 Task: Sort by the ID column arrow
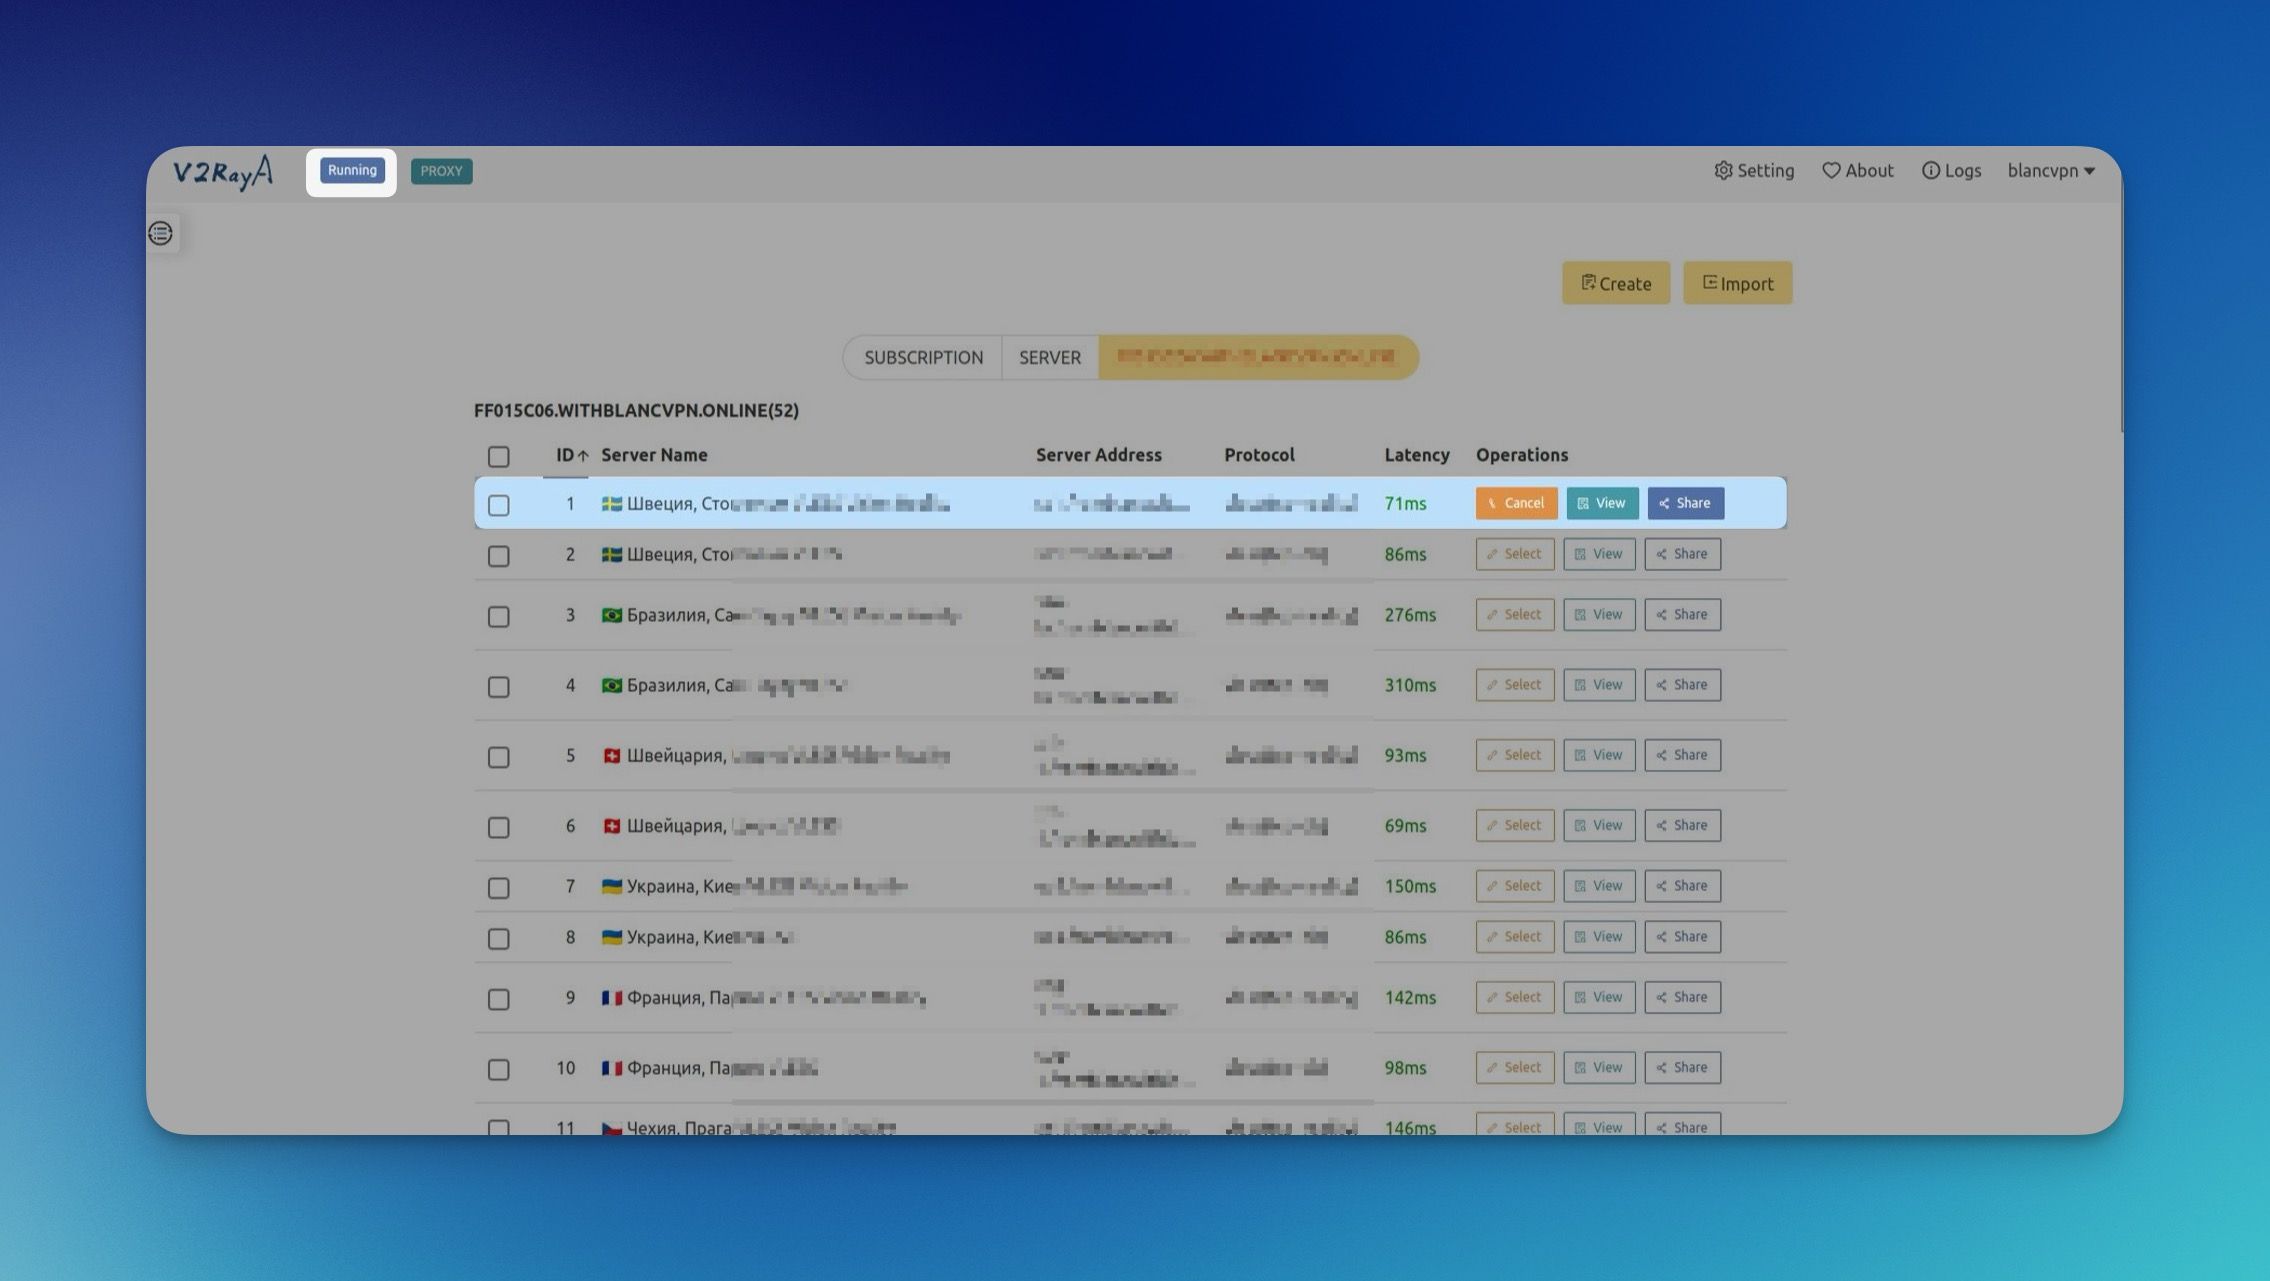(x=582, y=456)
